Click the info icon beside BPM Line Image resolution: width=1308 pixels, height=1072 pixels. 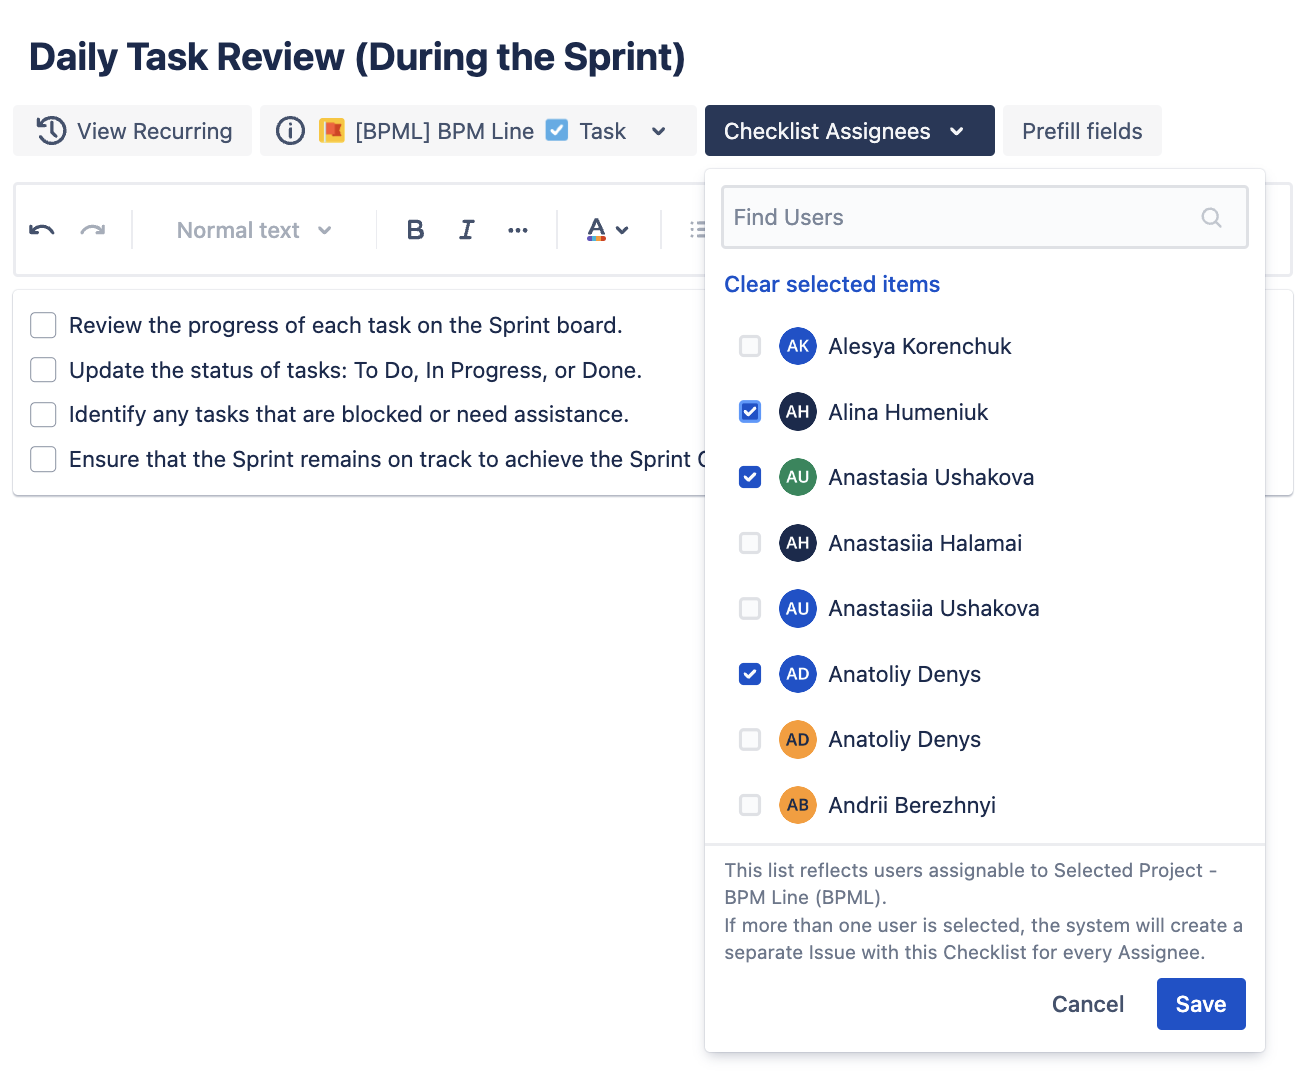tap(290, 131)
